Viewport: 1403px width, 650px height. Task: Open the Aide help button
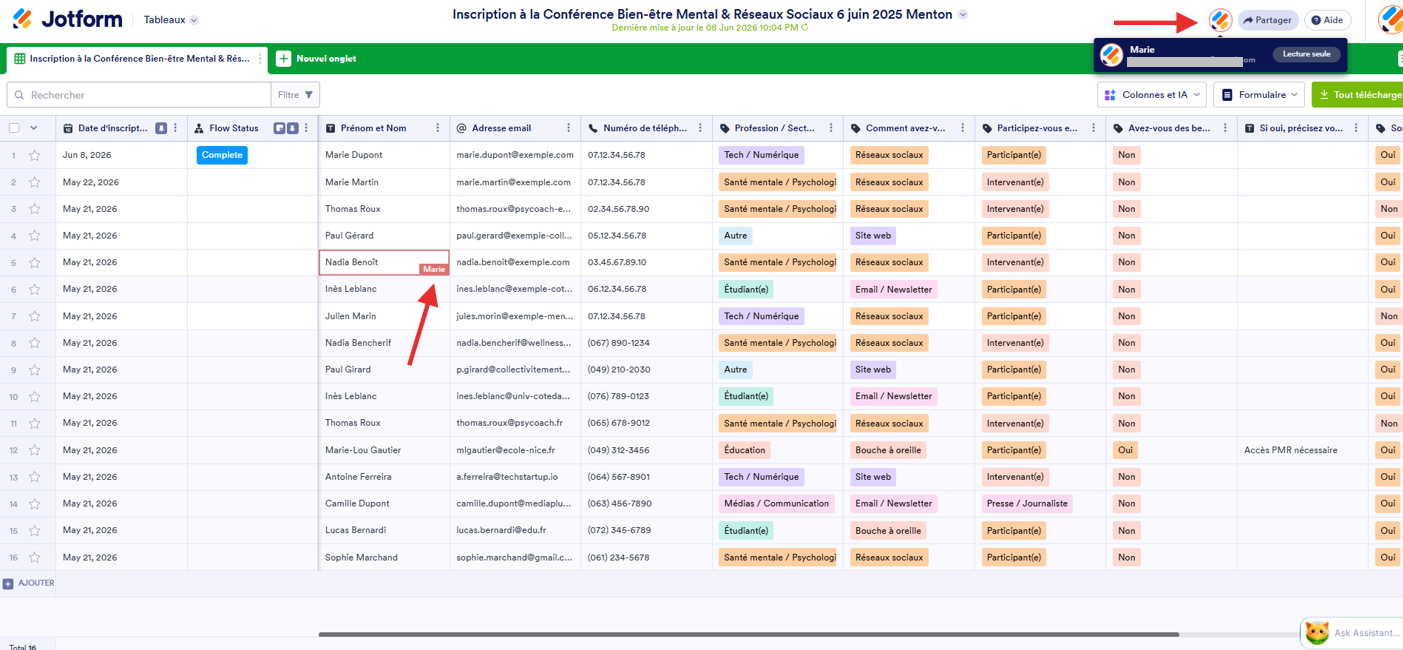click(1328, 20)
